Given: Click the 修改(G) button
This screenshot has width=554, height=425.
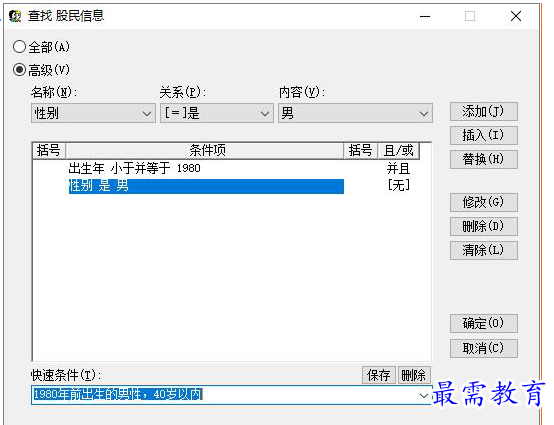Looking at the screenshot, I should point(484,202).
